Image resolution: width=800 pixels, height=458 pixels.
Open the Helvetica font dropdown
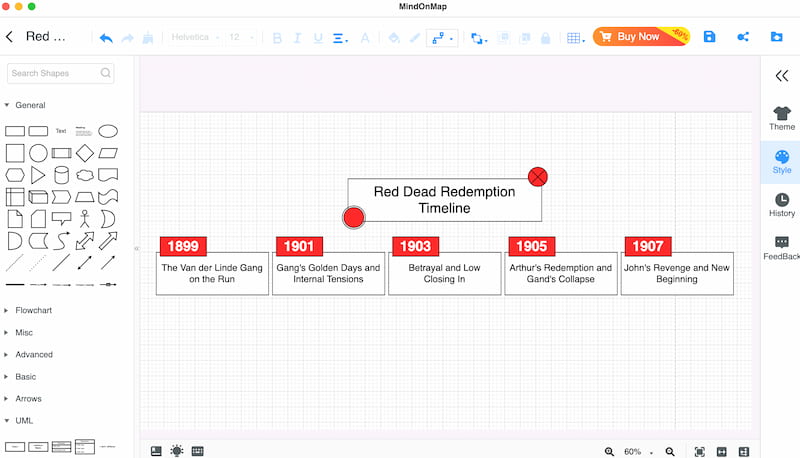click(195, 37)
